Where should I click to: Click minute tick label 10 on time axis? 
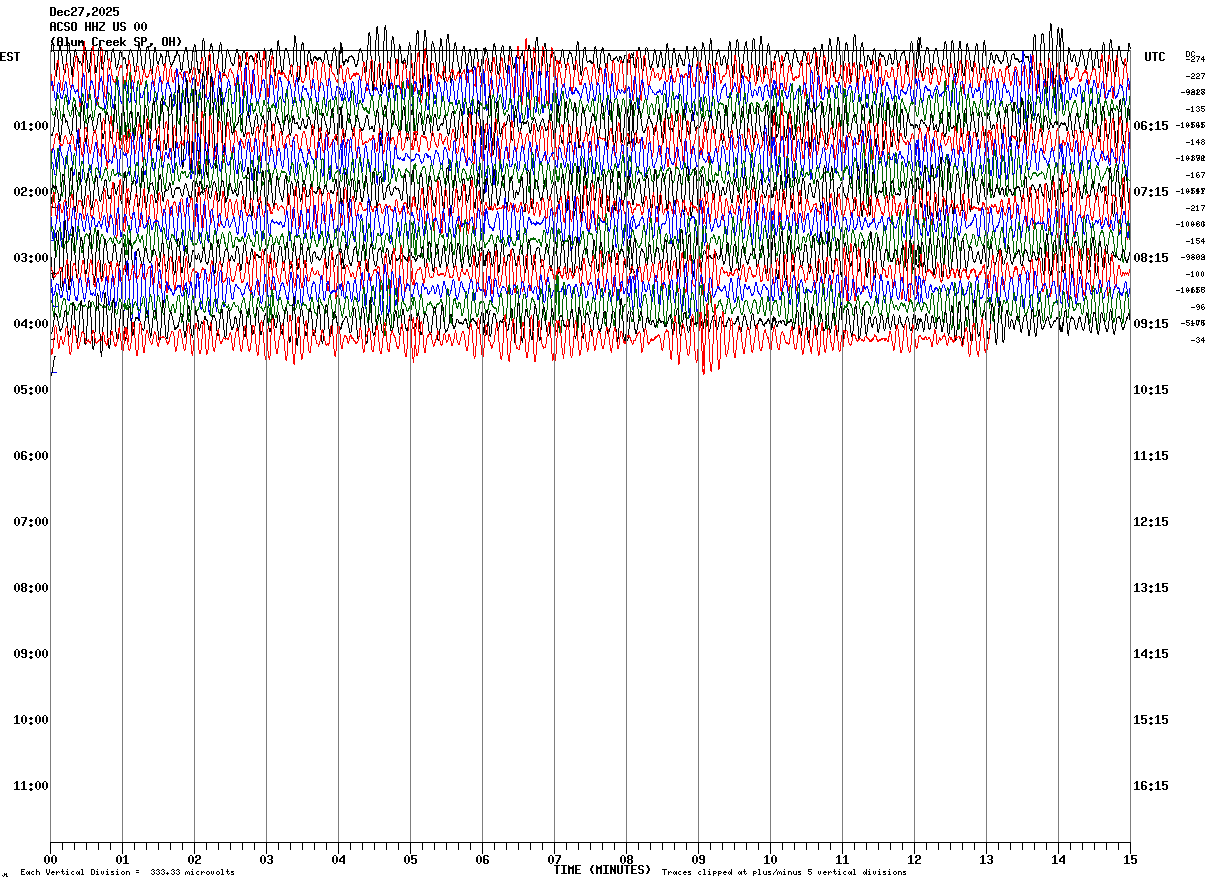770,859
